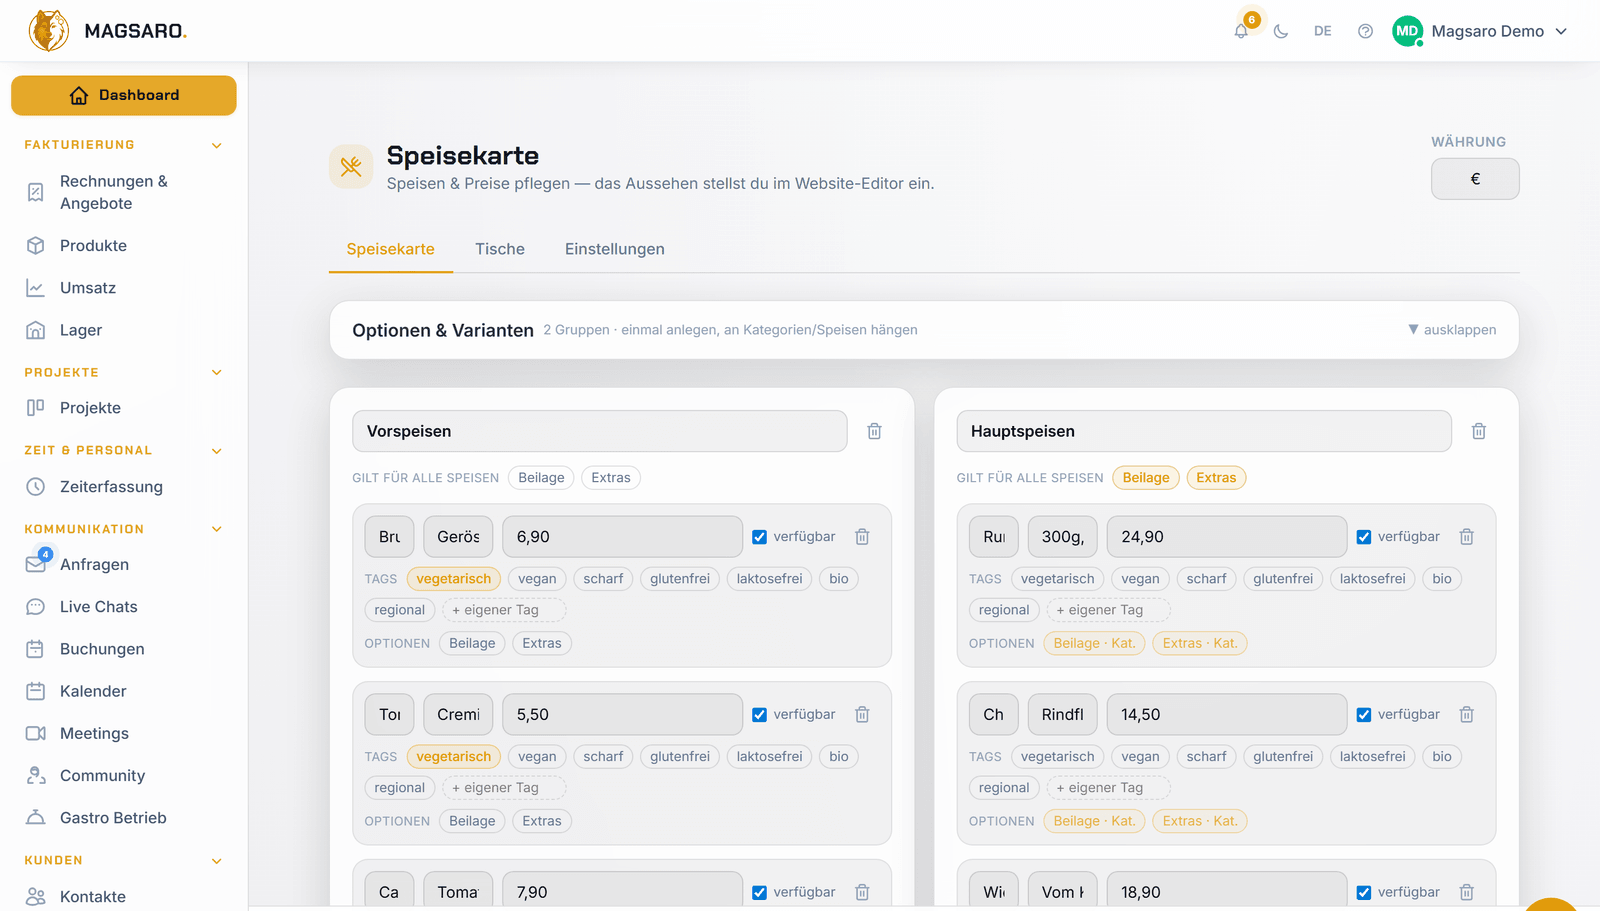The height and width of the screenshot is (911, 1600).
Task: Open Anfragen inbox with badge
Action: (124, 564)
